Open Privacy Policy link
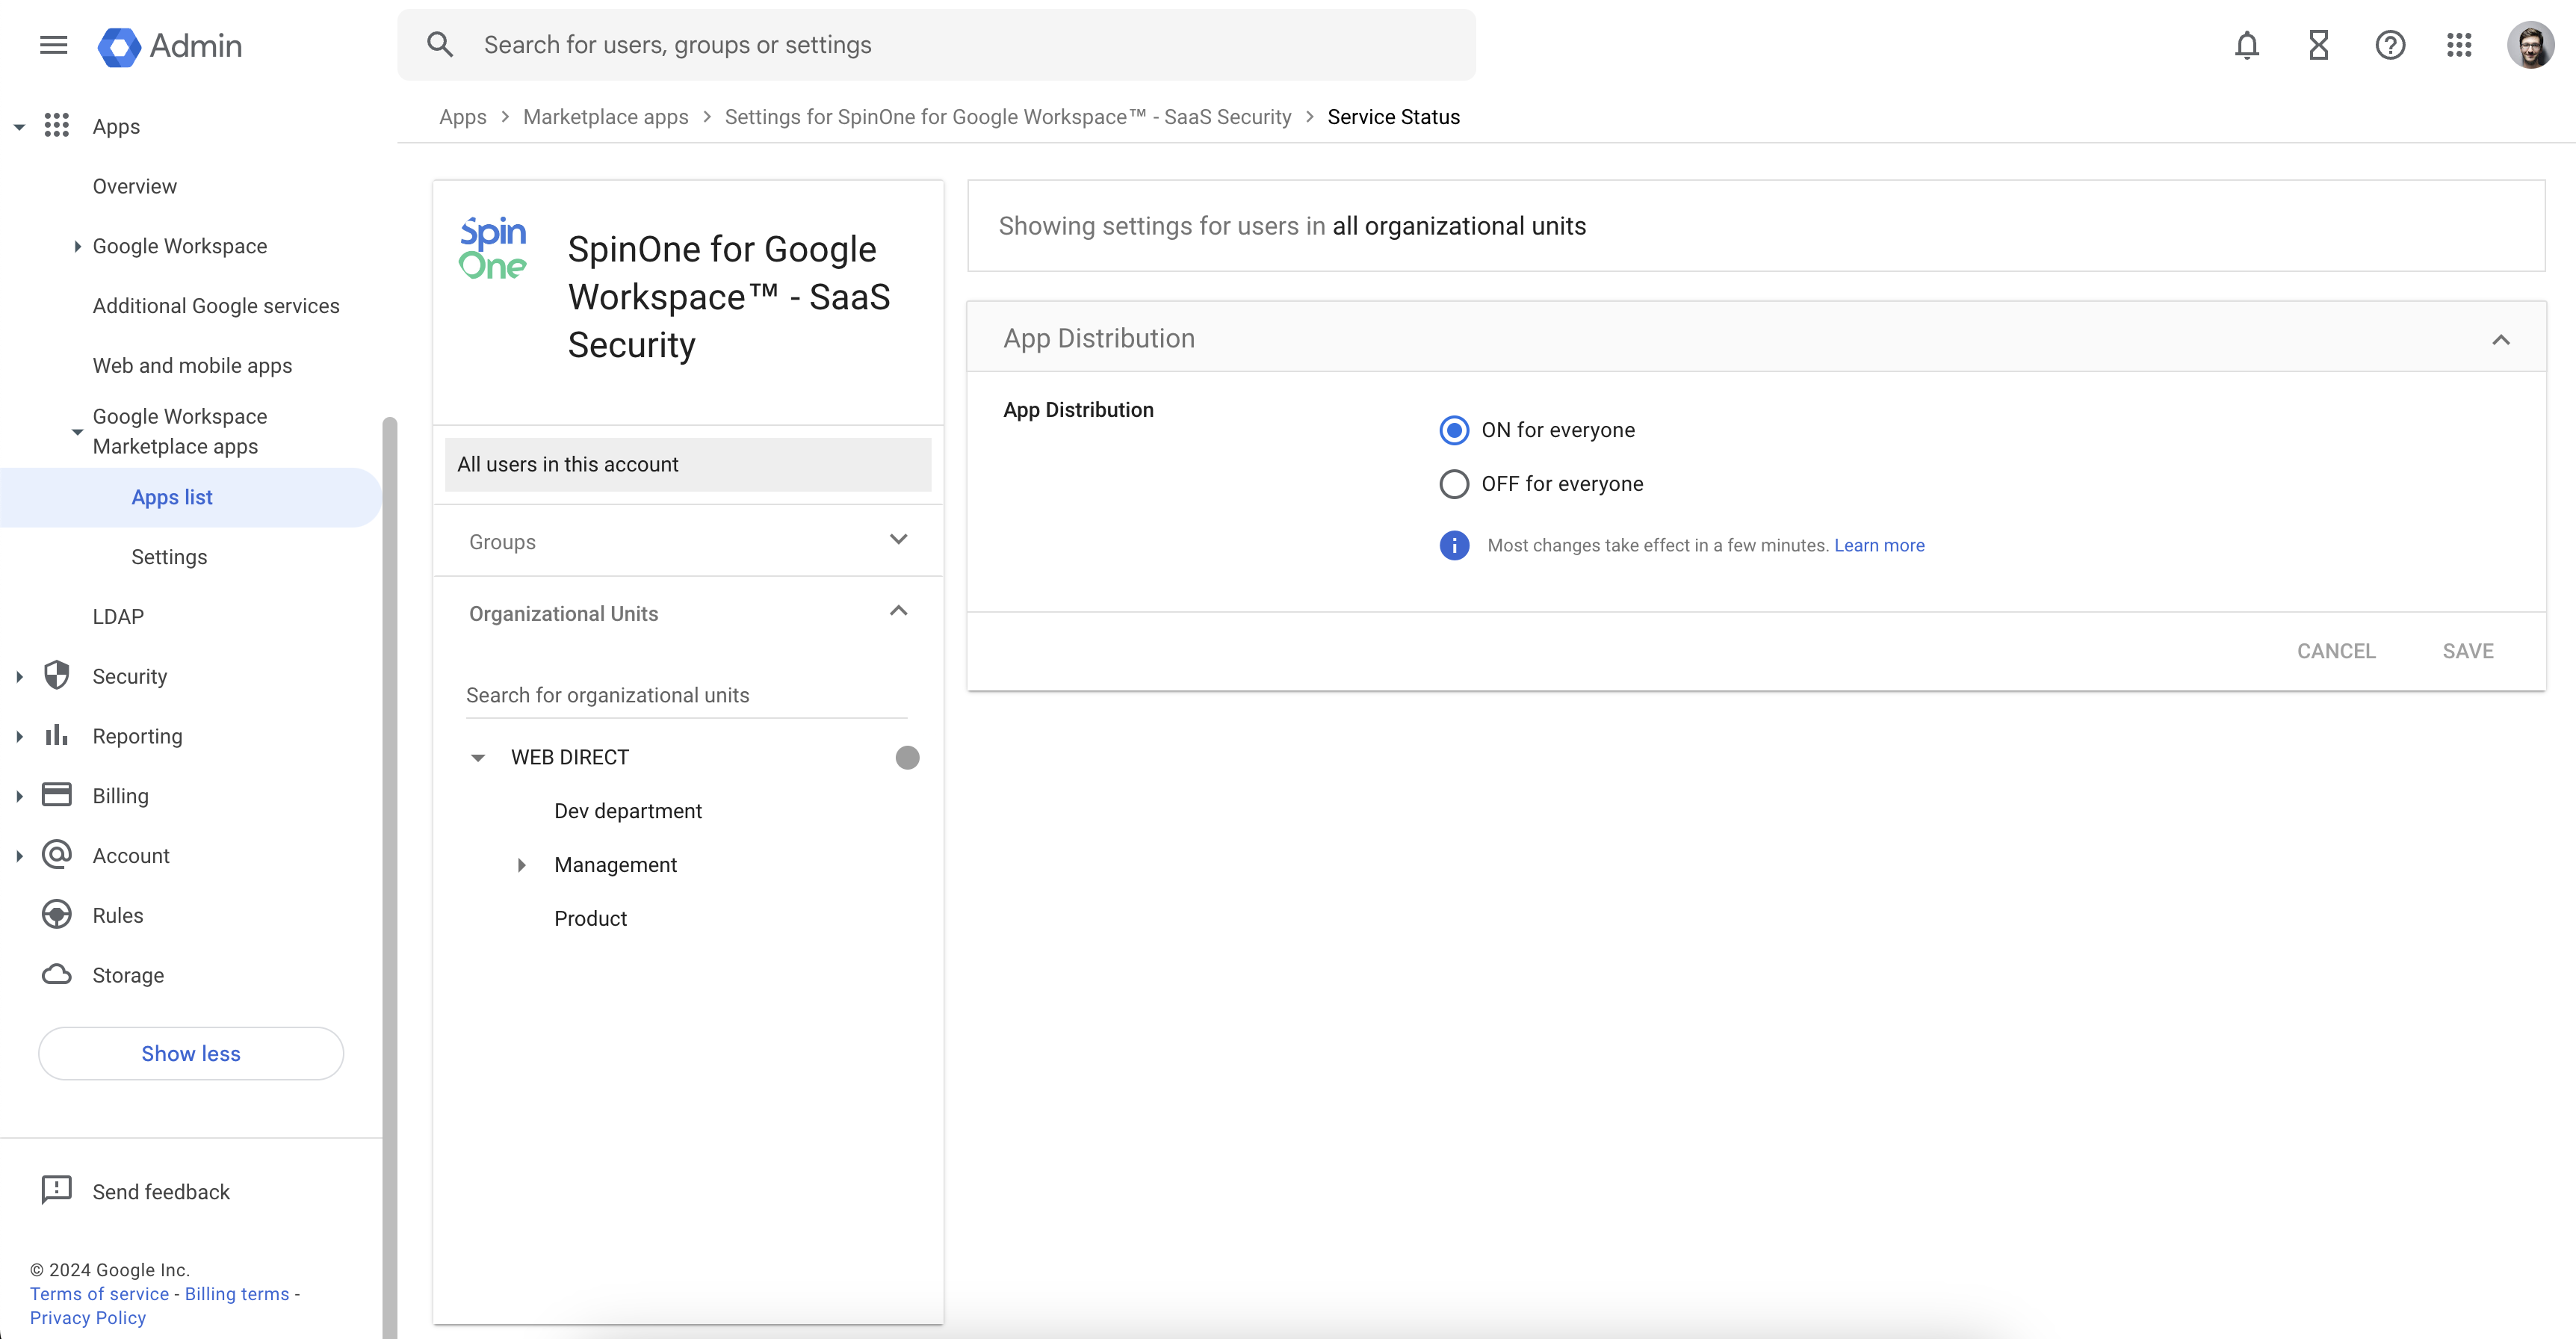This screenshot has width=2576, height=1339. tap(88, 1318)
